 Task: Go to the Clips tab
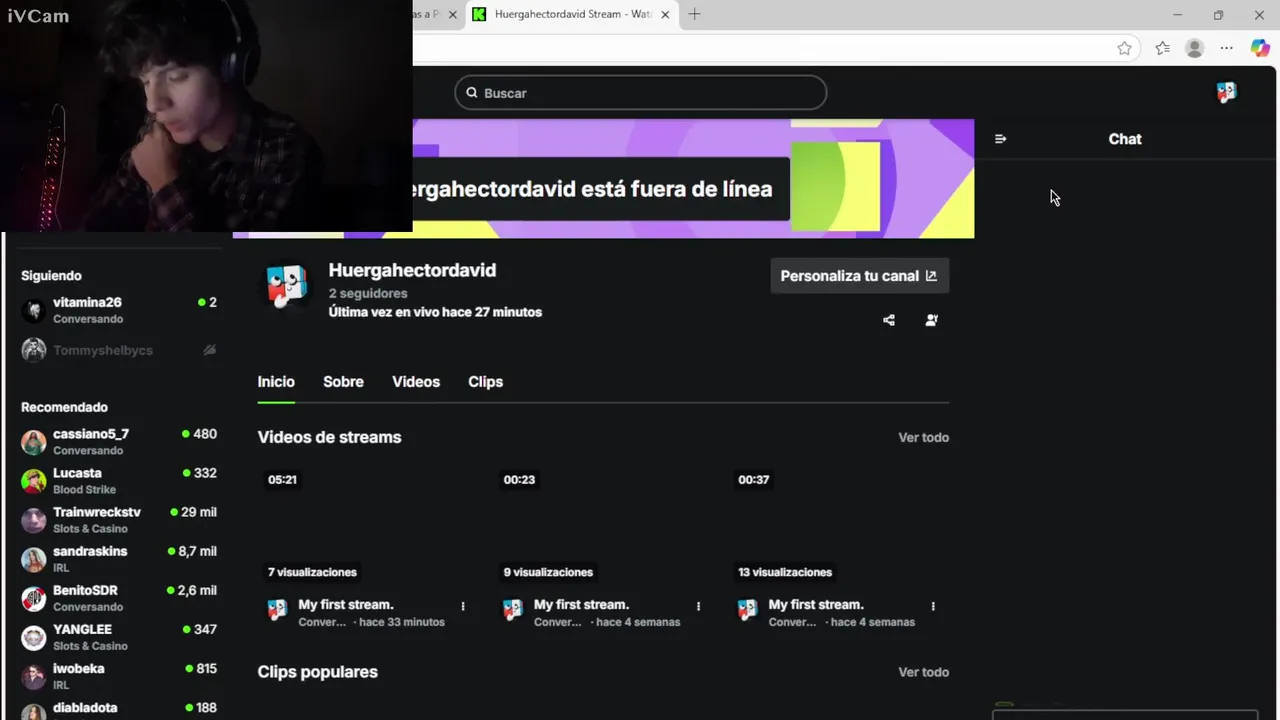pyautogui.click(x=485, y=382)
